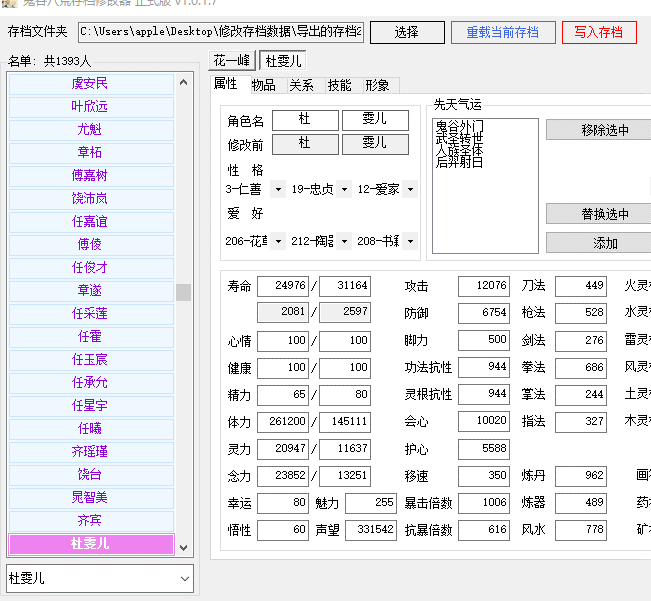Click the 幸运 value field
Image resolution: width=651 pixels, height=601 pixels.
pos(283,503)
